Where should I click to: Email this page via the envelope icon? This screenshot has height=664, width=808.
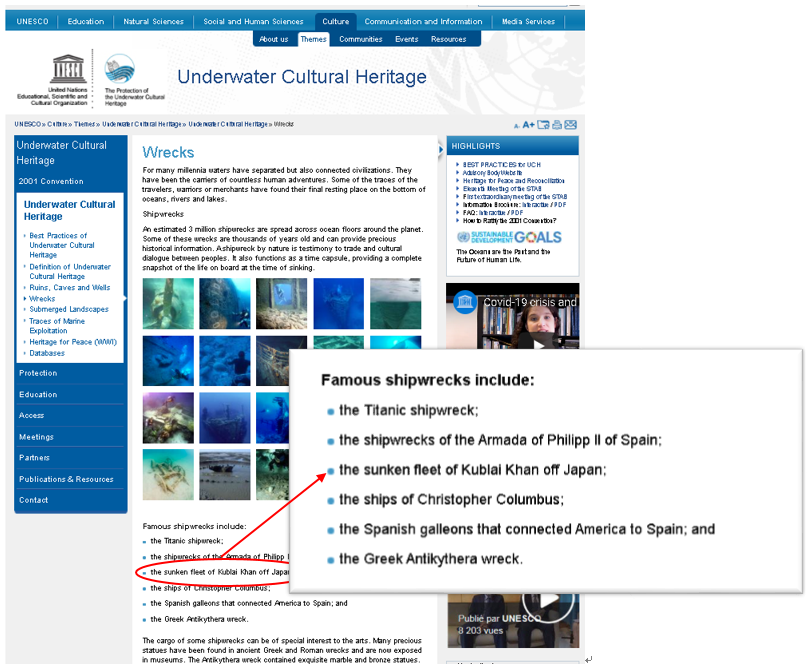click(x=570, y=125)
